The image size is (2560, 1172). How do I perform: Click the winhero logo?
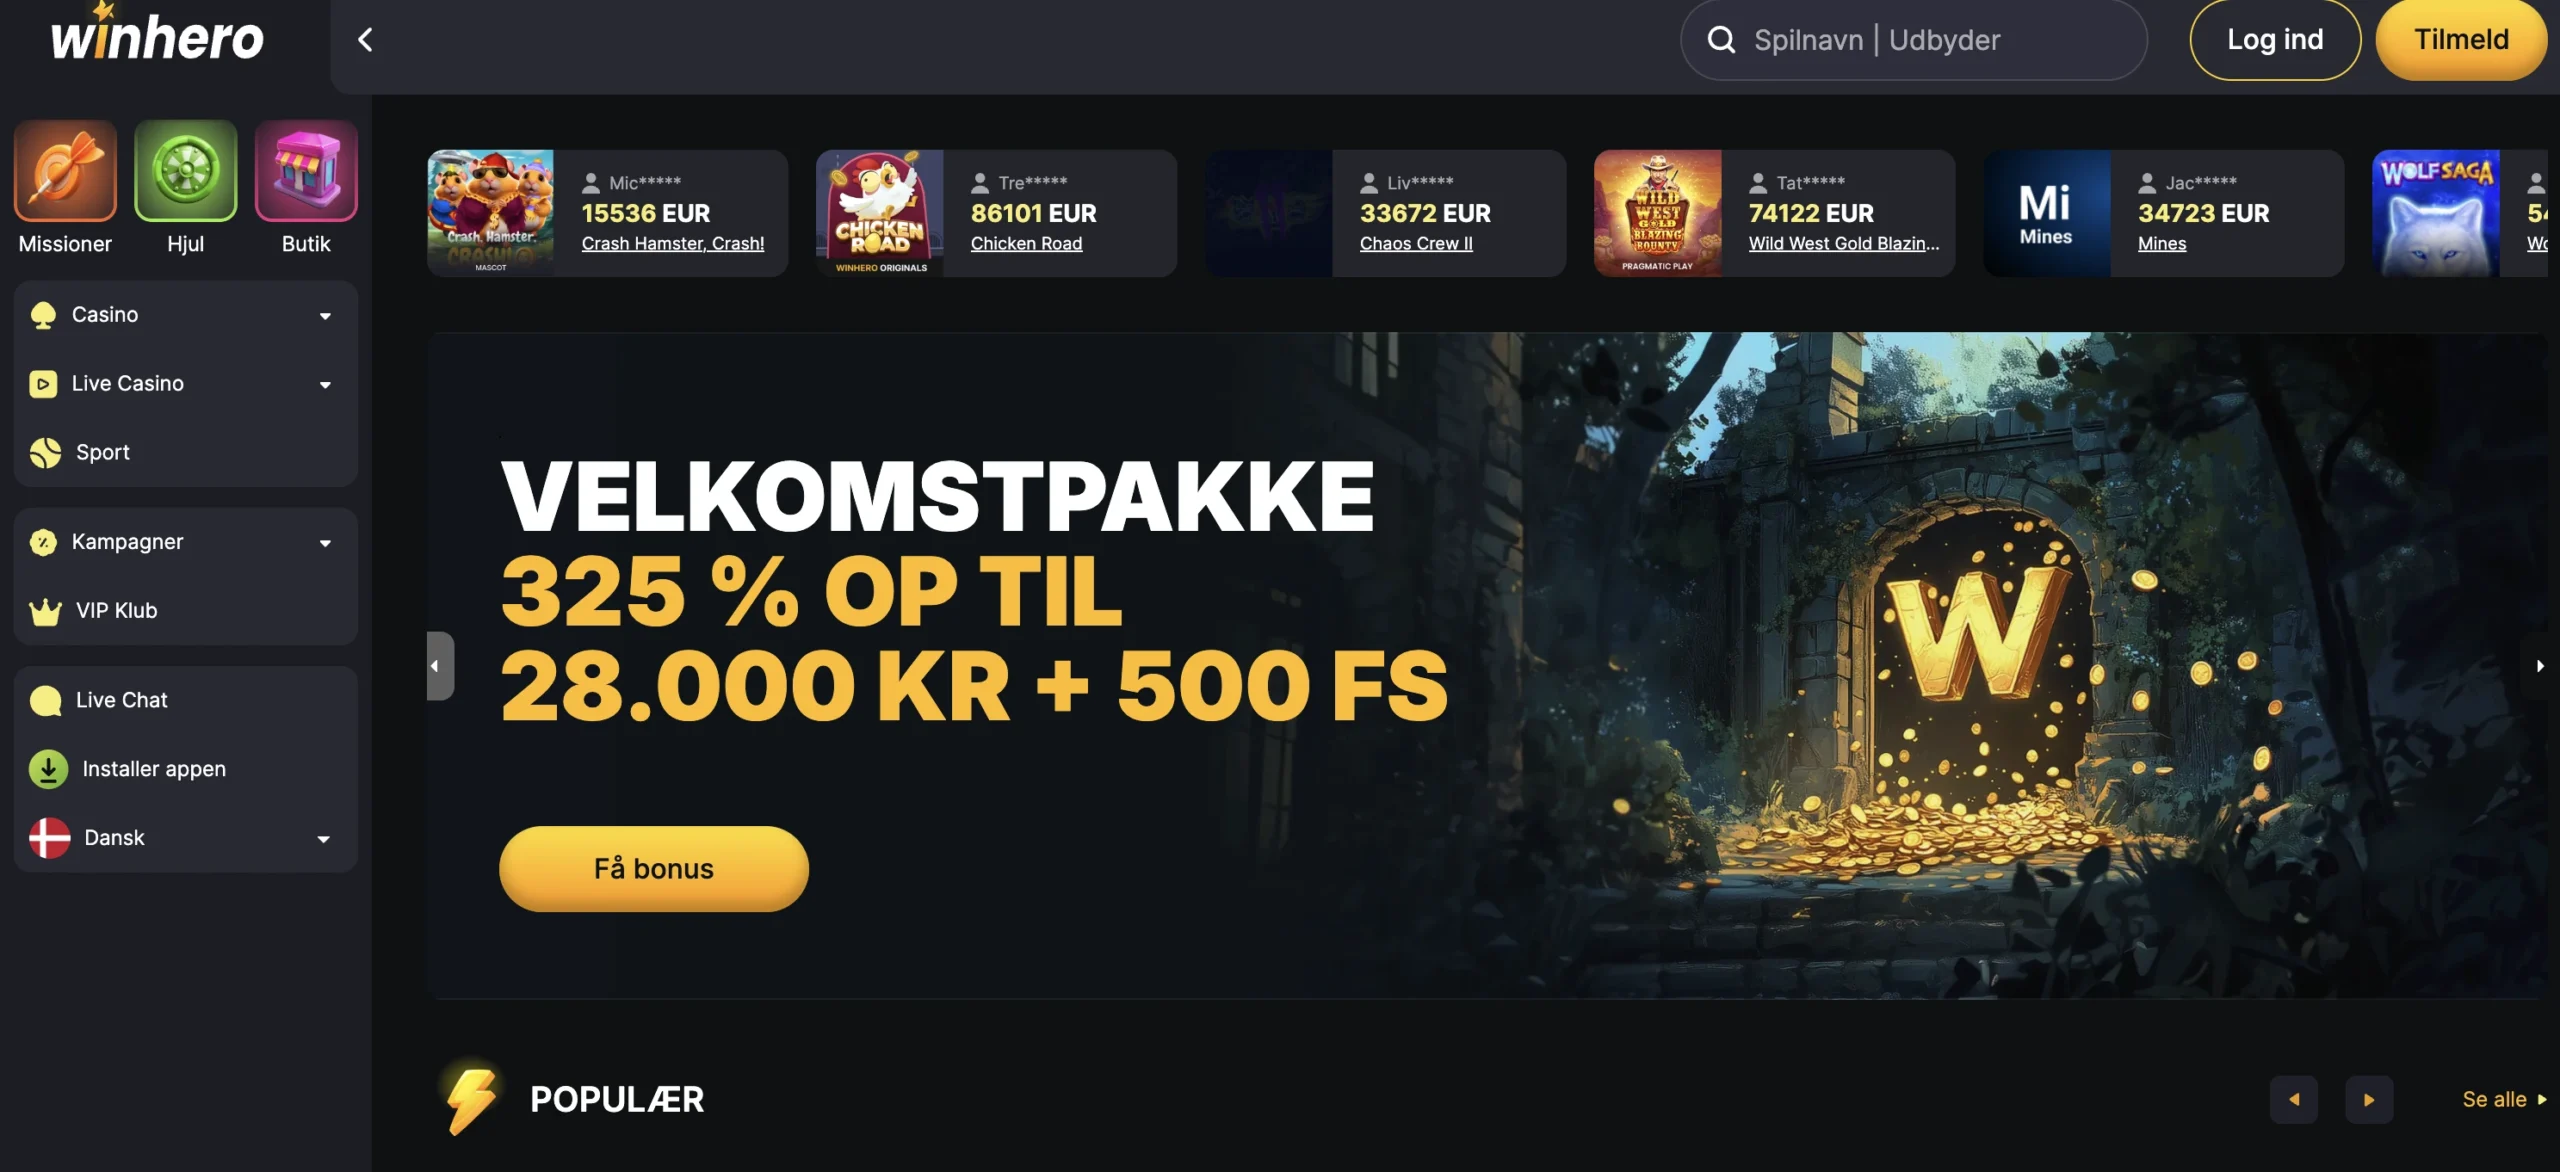(x=158, y=36)
